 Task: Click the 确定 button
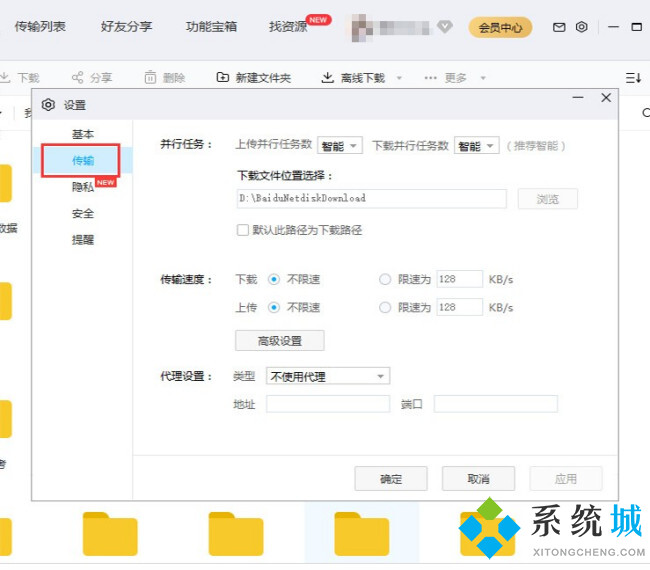(391, 479)
